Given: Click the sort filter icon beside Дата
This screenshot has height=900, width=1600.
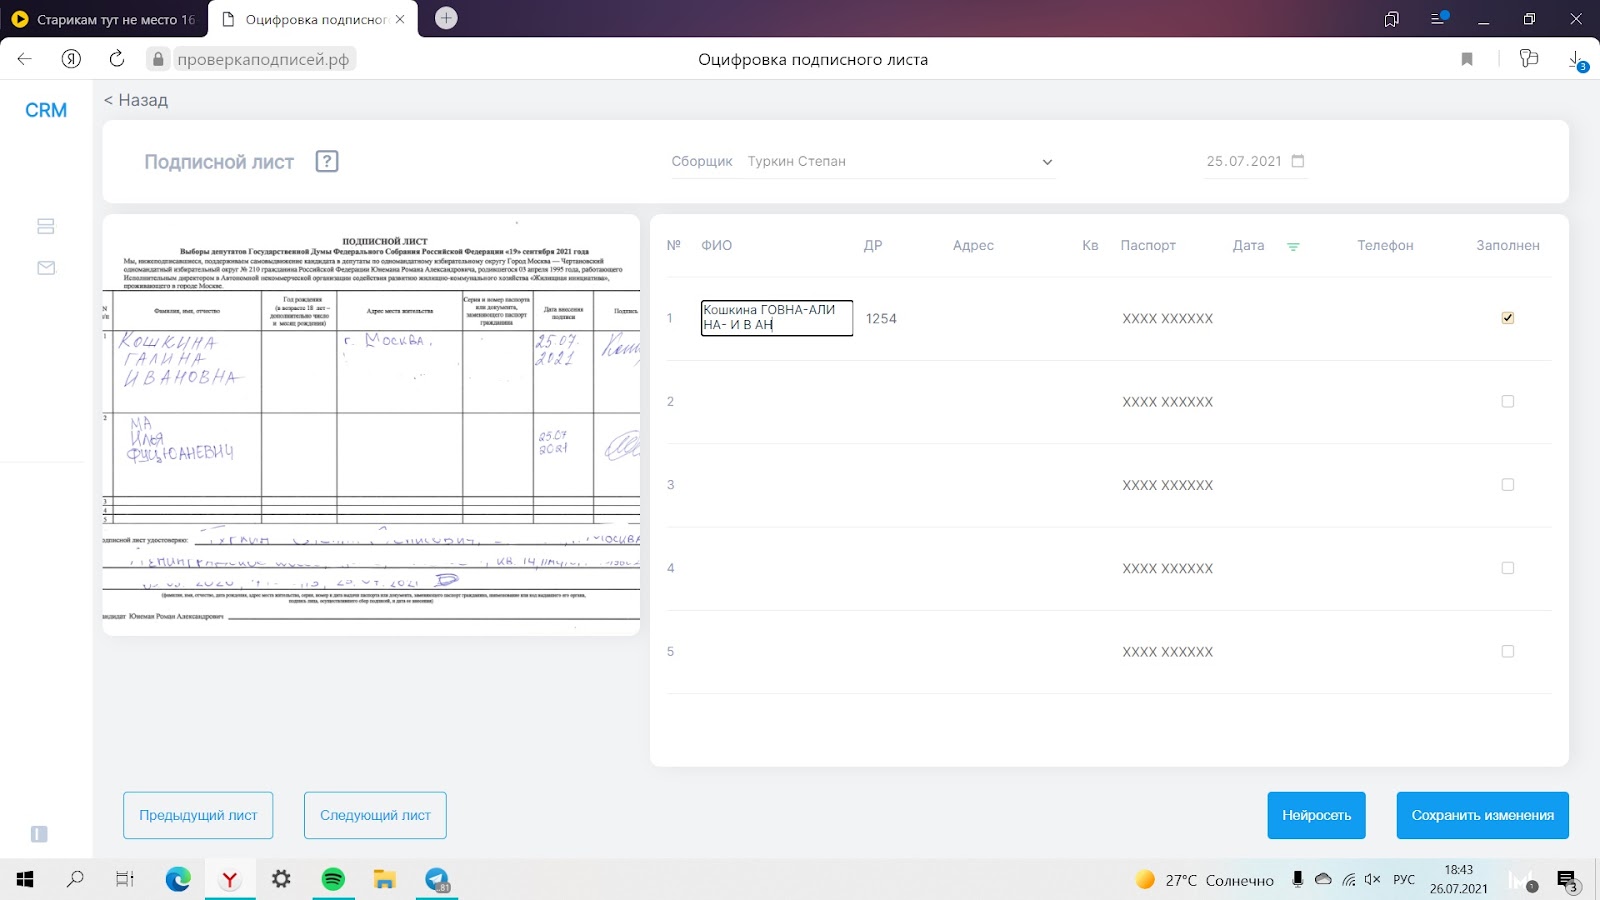Looking at the screenshot, I should point(1293,246).
